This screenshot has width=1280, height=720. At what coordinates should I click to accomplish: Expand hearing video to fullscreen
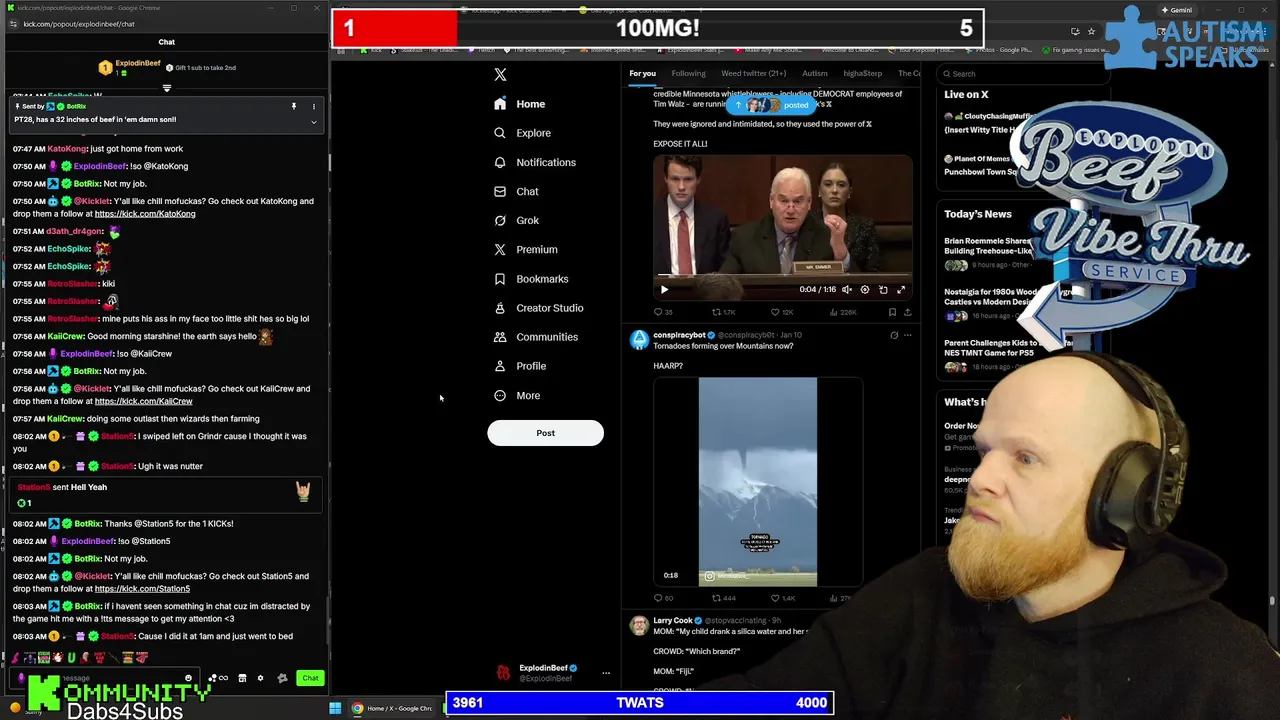901,290
